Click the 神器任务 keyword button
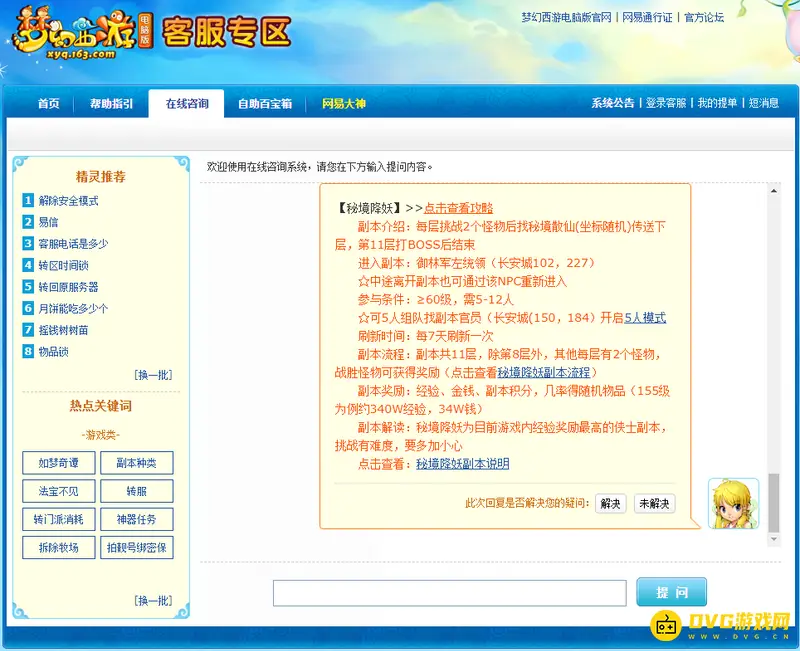 point(137,519)
